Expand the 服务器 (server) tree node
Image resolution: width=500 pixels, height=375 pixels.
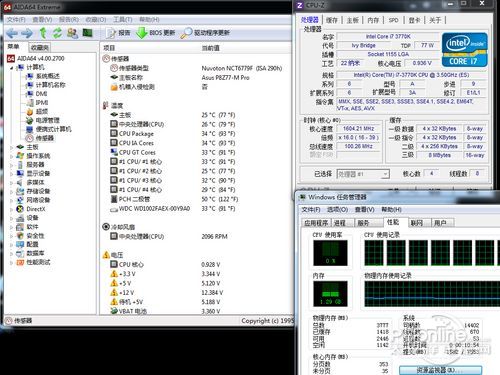[11, 165]
